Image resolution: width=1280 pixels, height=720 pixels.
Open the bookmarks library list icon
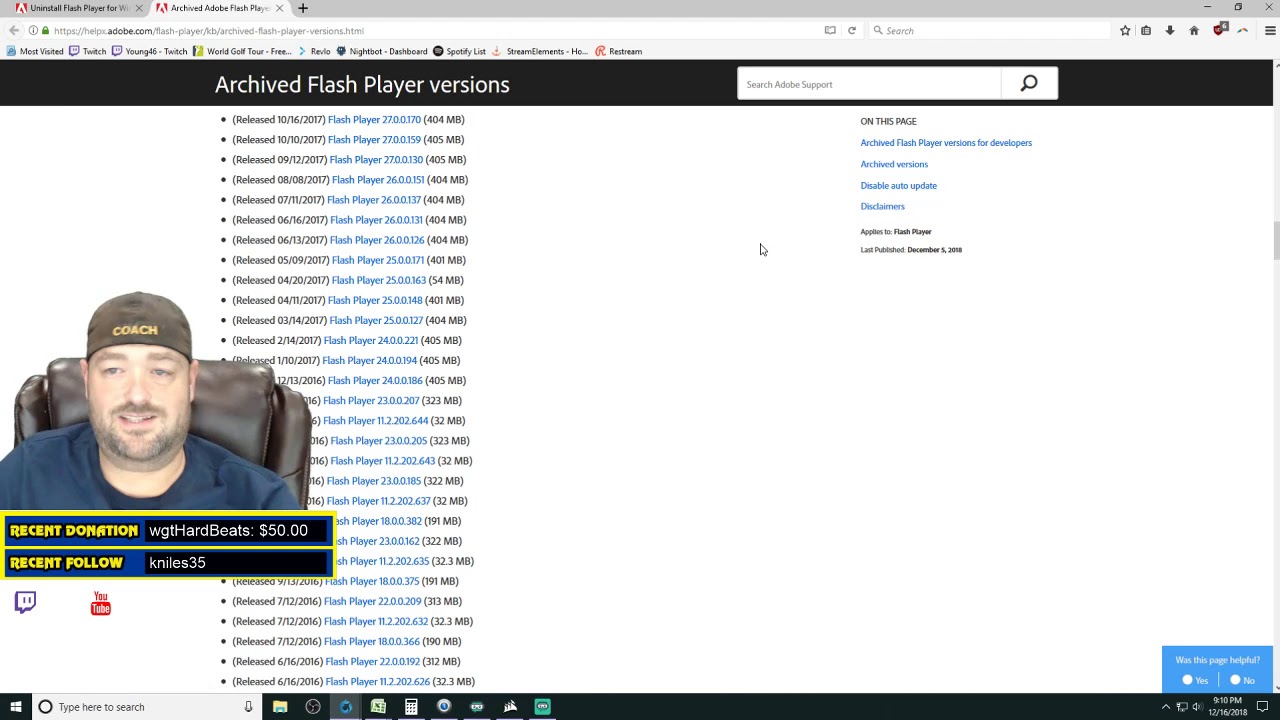1146,31
